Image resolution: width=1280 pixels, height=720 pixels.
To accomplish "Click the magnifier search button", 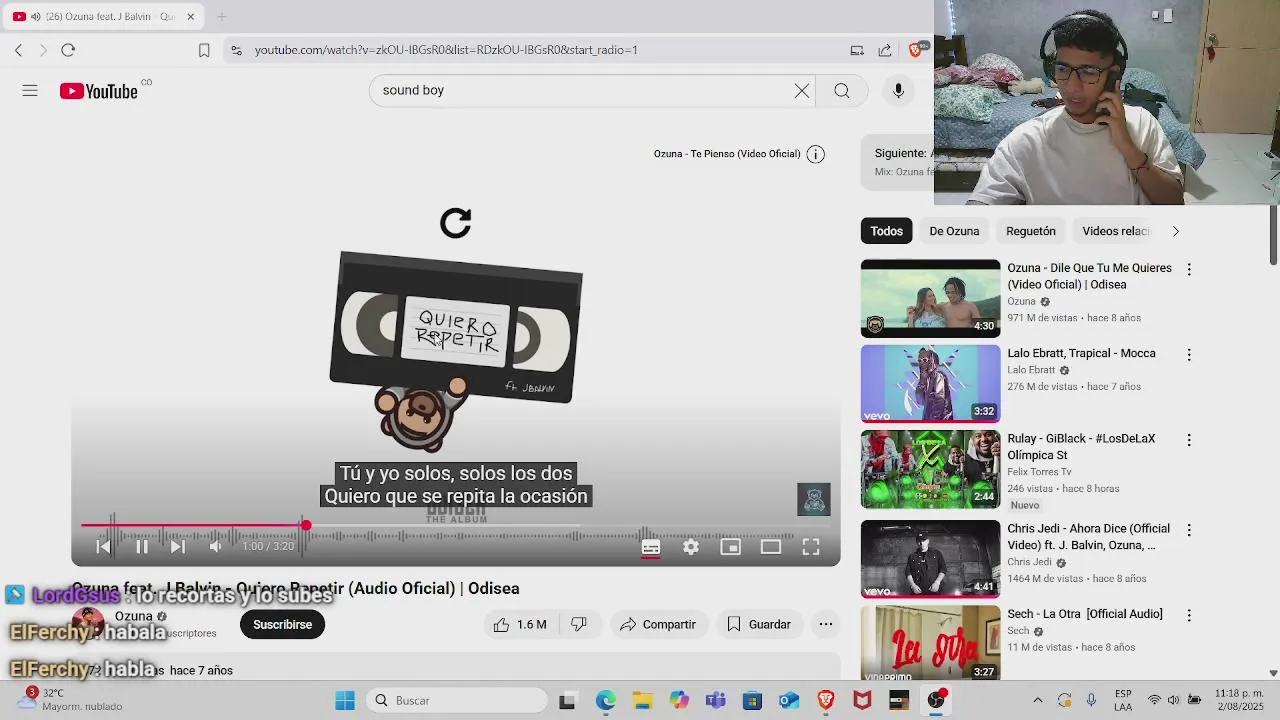I will pyautogui.click(x=842, y=91).
